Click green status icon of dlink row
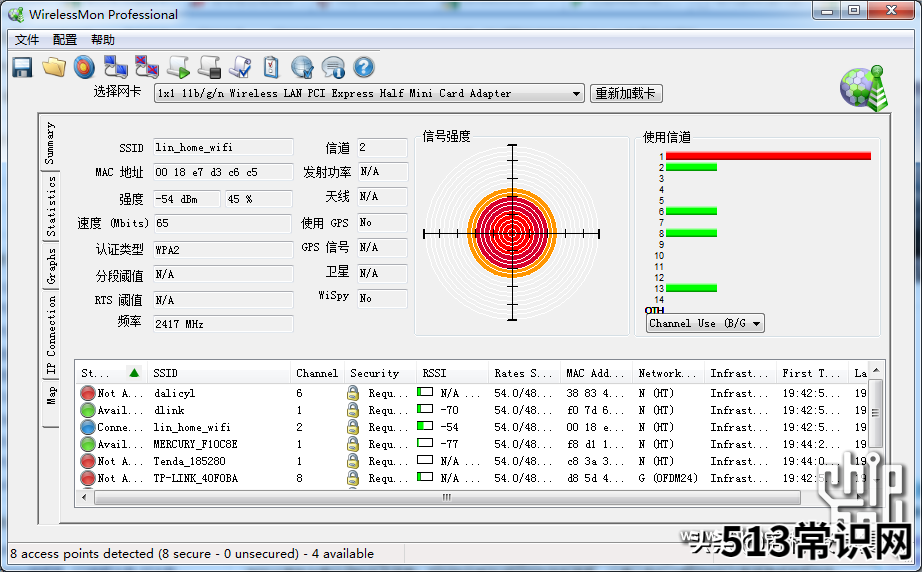 [88, 410]
